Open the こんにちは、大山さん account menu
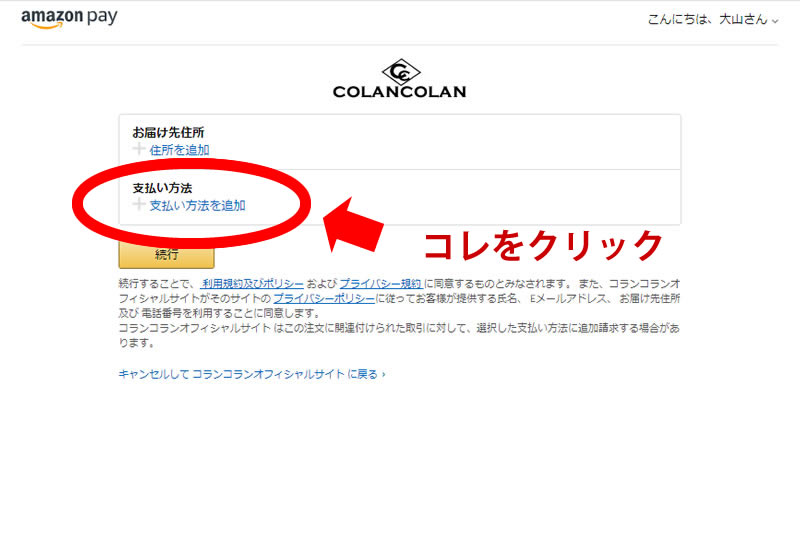Image resolution: width=800 pixels, height=544 pixels. point(713,19)
